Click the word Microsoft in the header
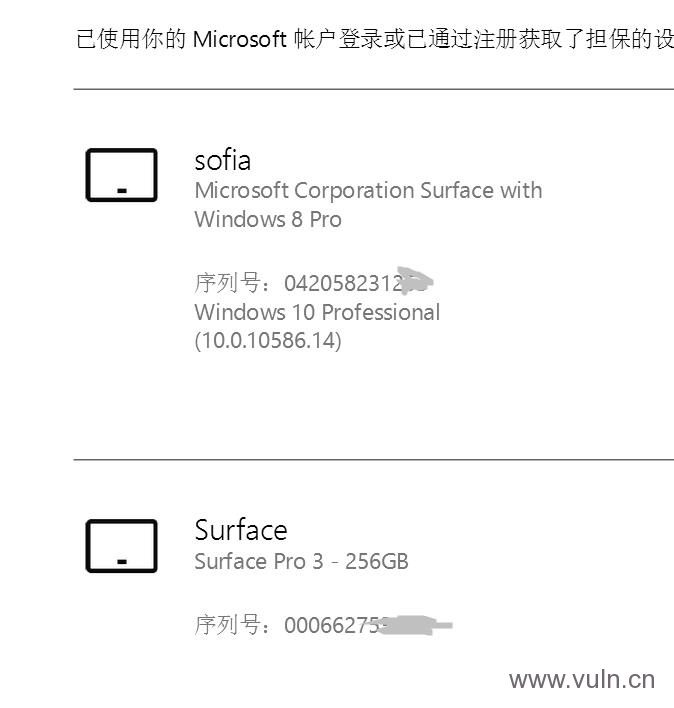The height and width of the screenshot is (708, 674). pos(240,39)
